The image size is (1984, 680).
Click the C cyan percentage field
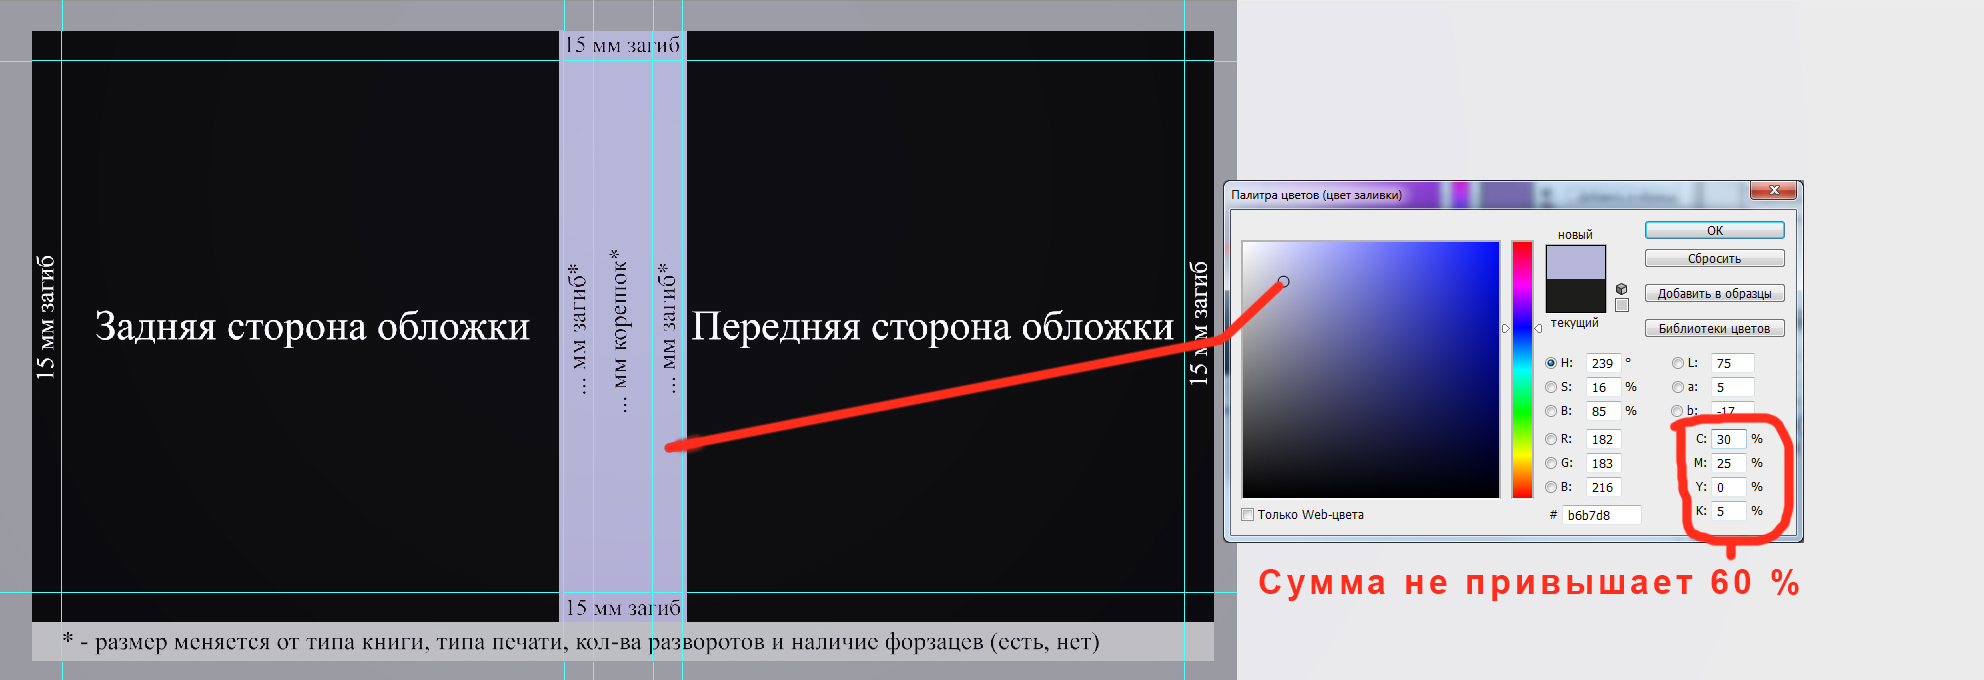1728,439
